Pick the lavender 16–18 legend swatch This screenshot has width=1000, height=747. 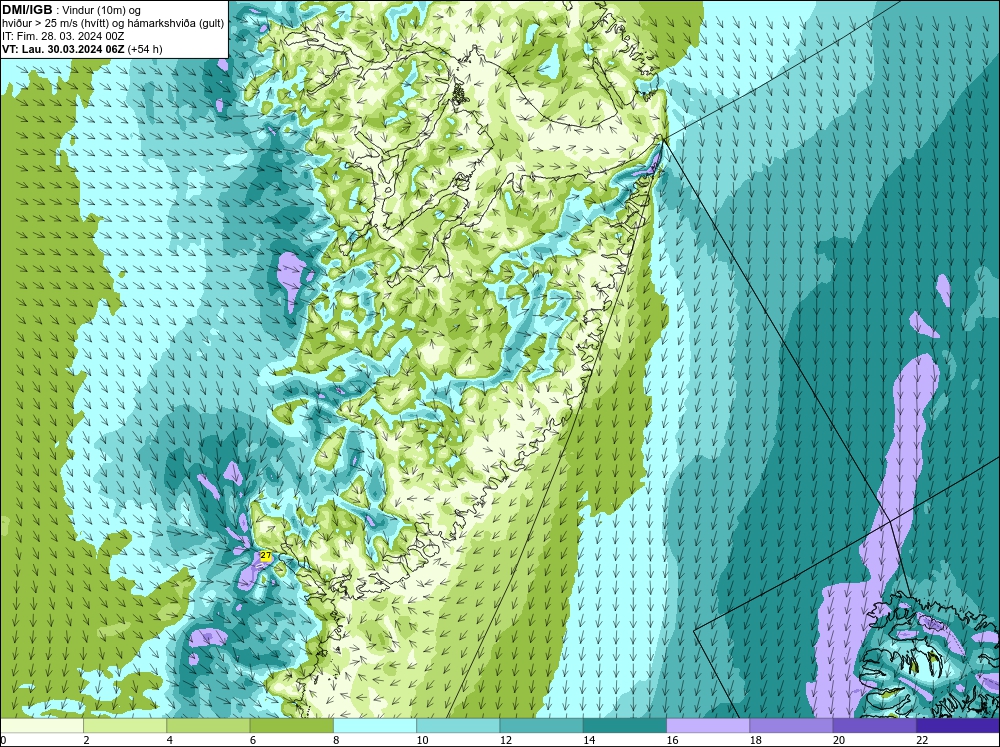pos(708,726)
